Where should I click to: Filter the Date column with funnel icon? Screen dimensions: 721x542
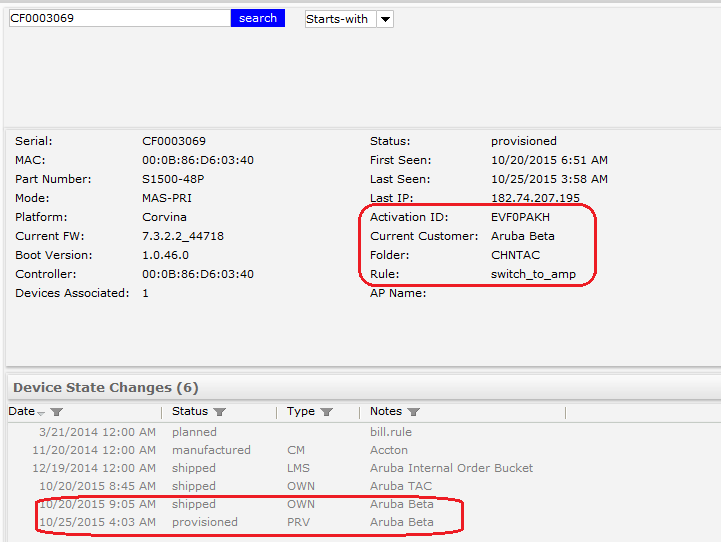(x=57, y=412)
